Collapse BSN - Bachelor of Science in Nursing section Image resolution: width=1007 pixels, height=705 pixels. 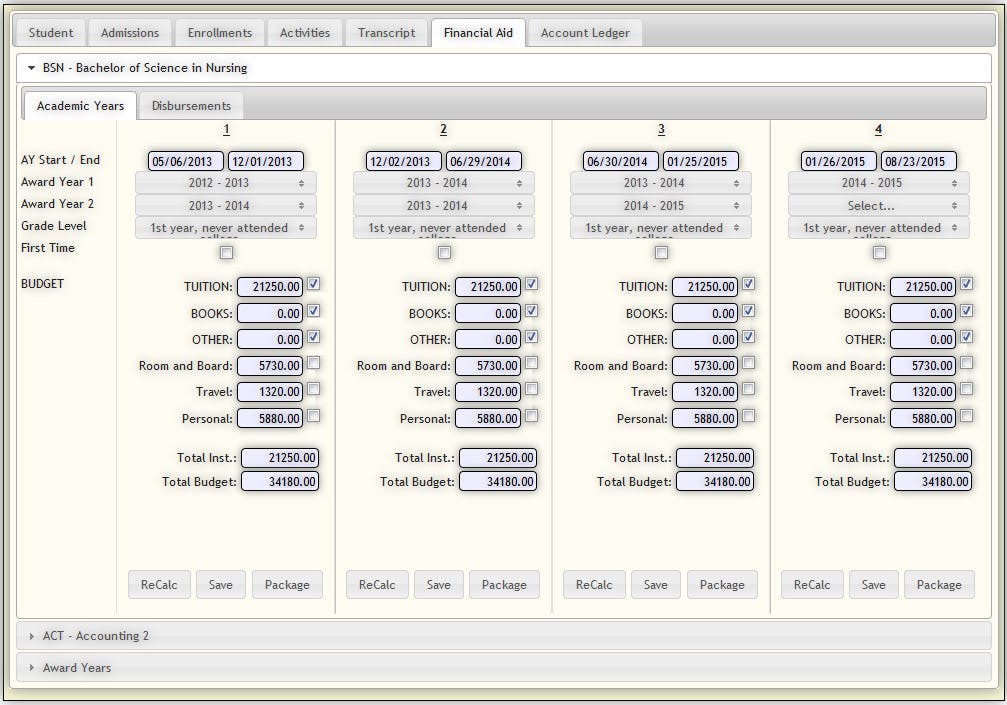(x=504, y=68)
